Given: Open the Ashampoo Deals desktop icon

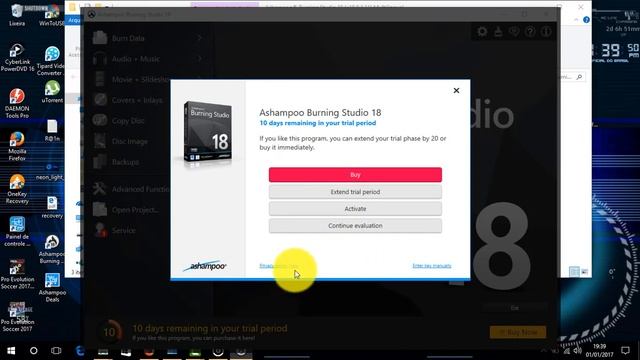Looking at the screenshot, I should coord(52,288).
